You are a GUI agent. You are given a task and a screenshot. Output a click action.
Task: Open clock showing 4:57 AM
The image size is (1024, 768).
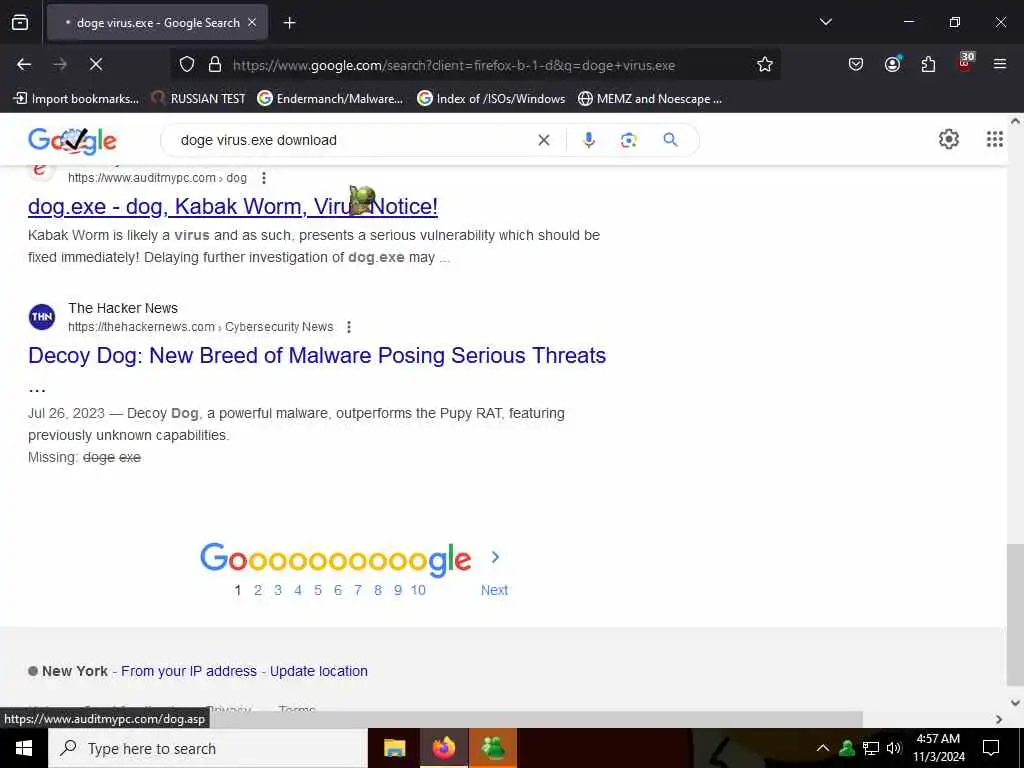(938, 748)
